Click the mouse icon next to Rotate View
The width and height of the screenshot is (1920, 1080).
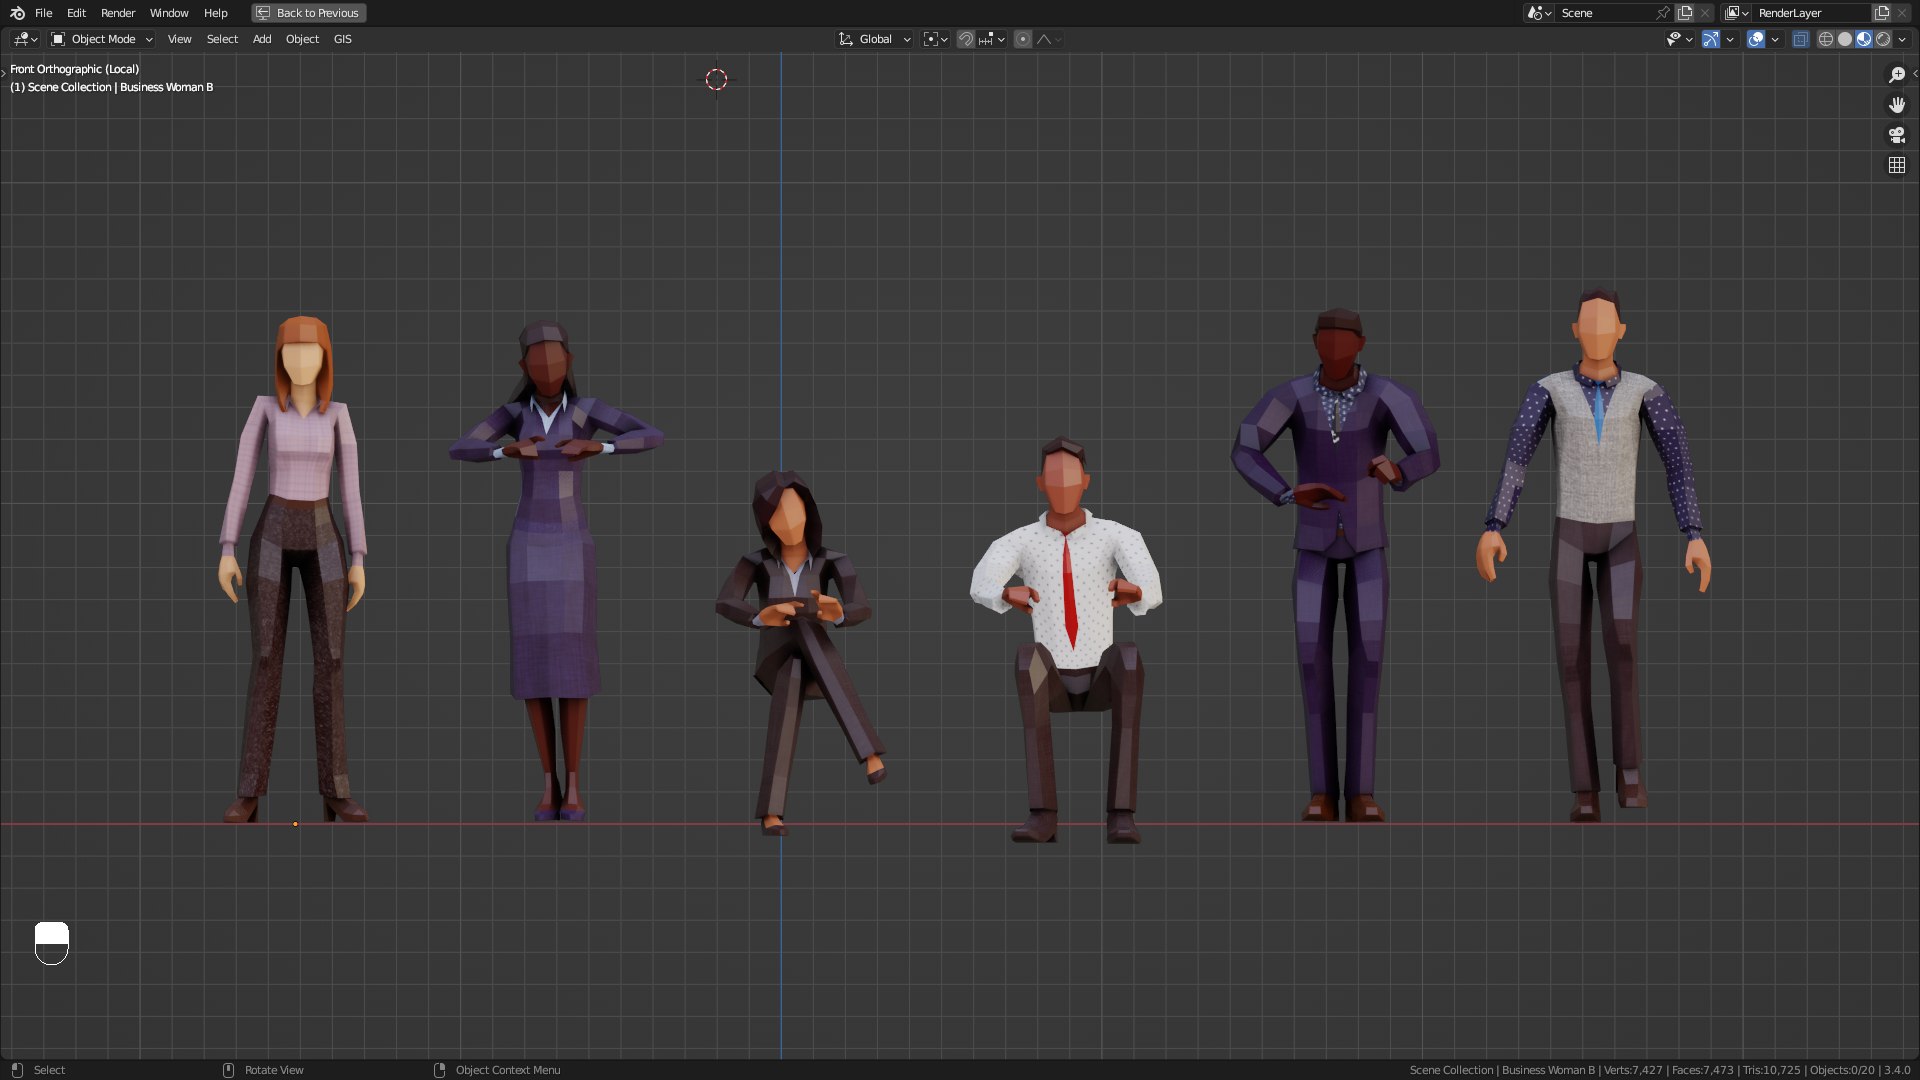[x=228, y=1070]
